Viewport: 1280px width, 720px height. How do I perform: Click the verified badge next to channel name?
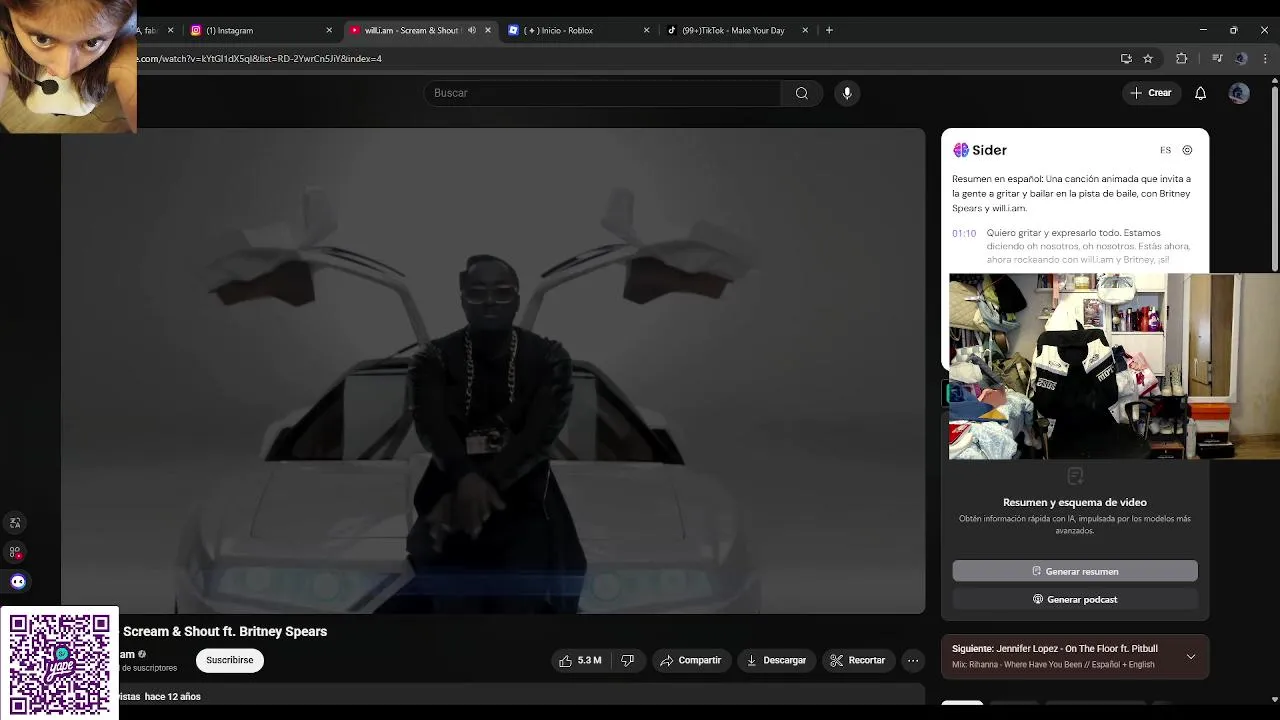[142, 654]
